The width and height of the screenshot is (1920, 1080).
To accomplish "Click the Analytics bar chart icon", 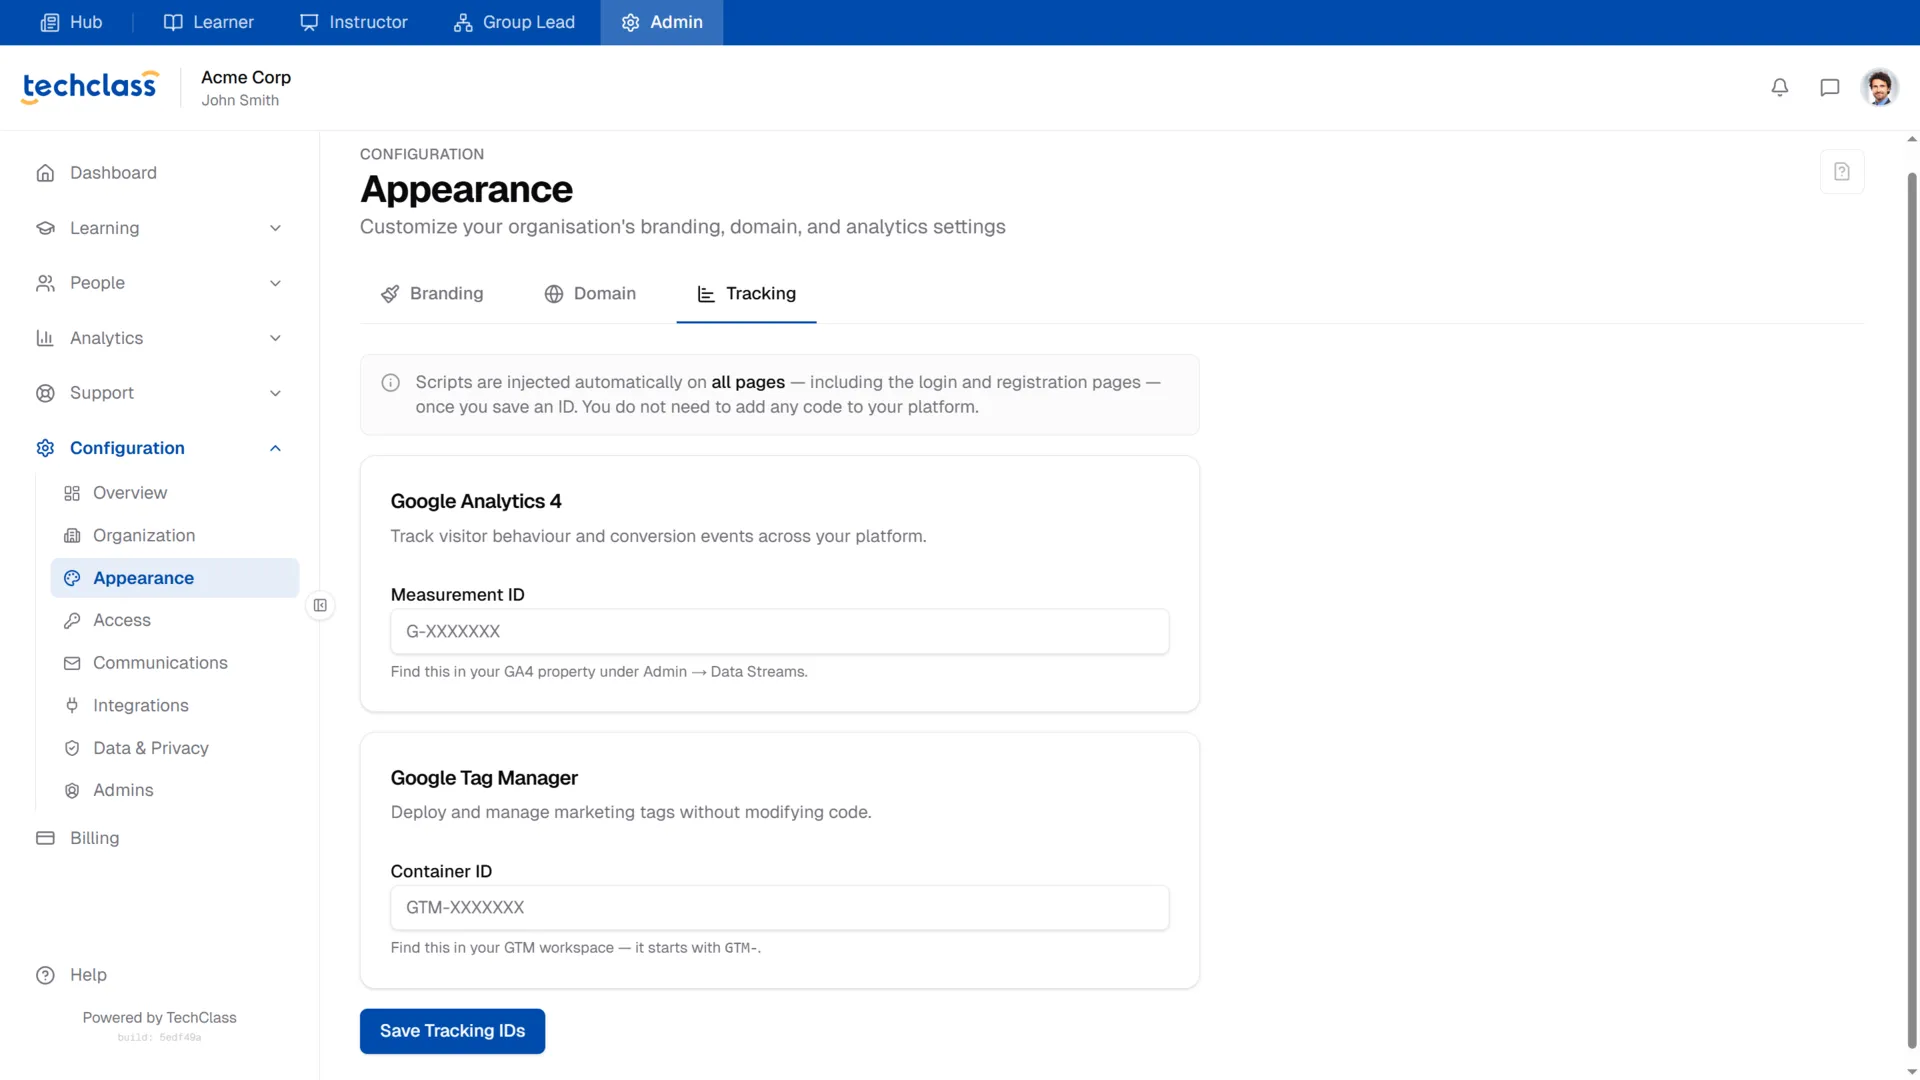I will pyautogui.click(x=45, y=338).
